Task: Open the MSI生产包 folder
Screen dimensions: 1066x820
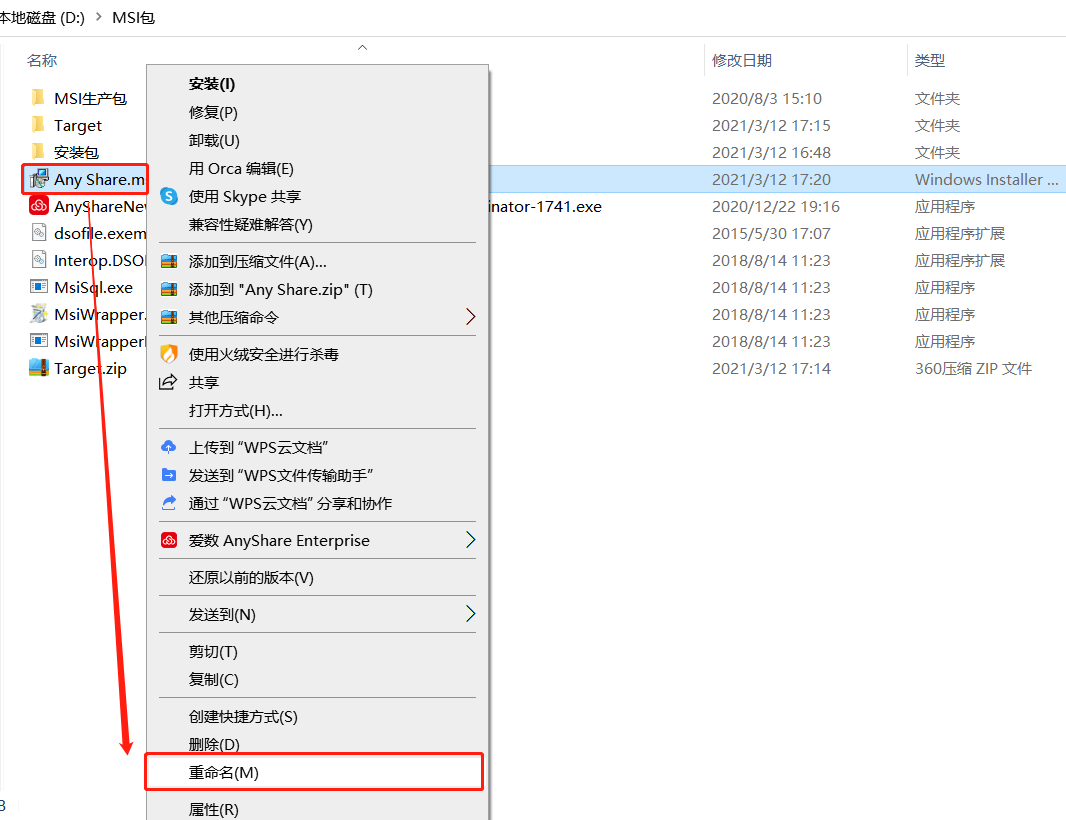Action: click(x=90, y=99)
